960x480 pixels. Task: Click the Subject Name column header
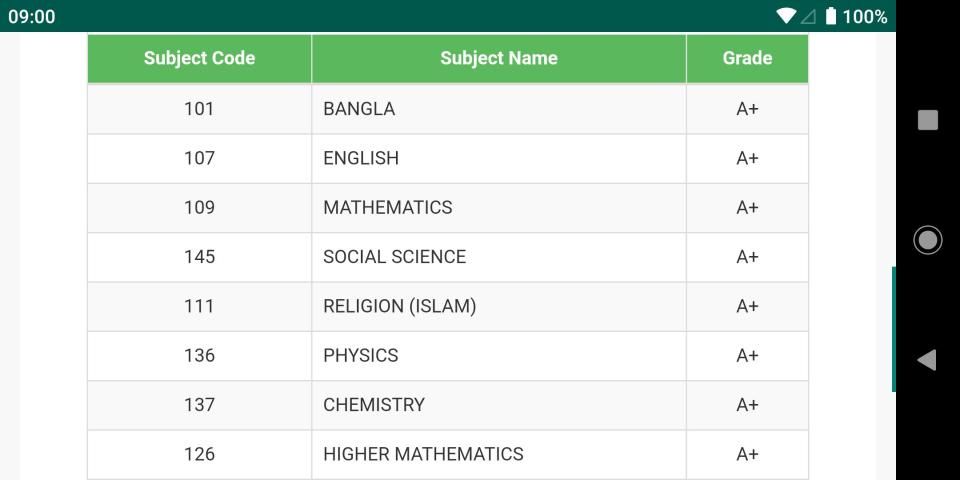[x=498, y=58]
